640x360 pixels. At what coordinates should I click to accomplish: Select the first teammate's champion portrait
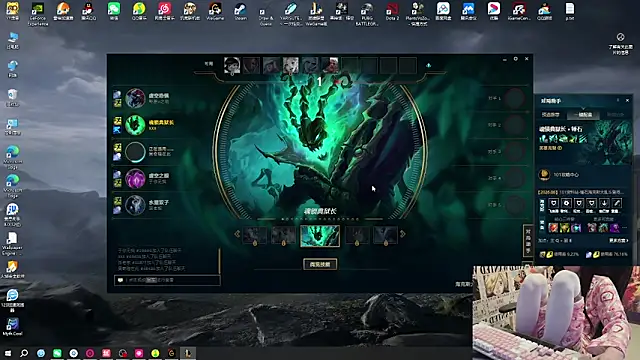[x=135, y=98]
